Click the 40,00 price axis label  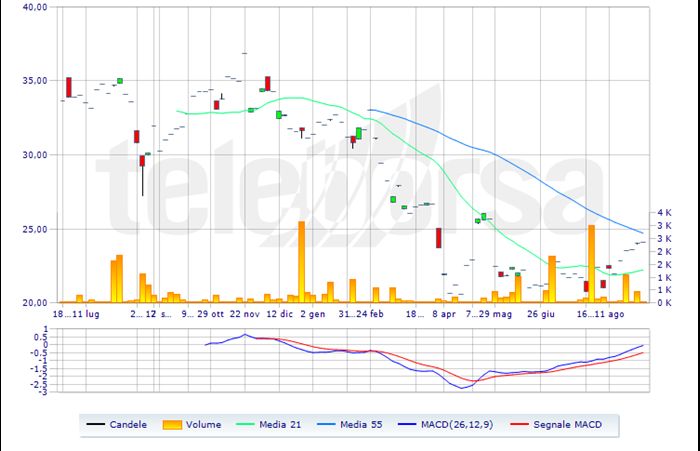[35, 7]
